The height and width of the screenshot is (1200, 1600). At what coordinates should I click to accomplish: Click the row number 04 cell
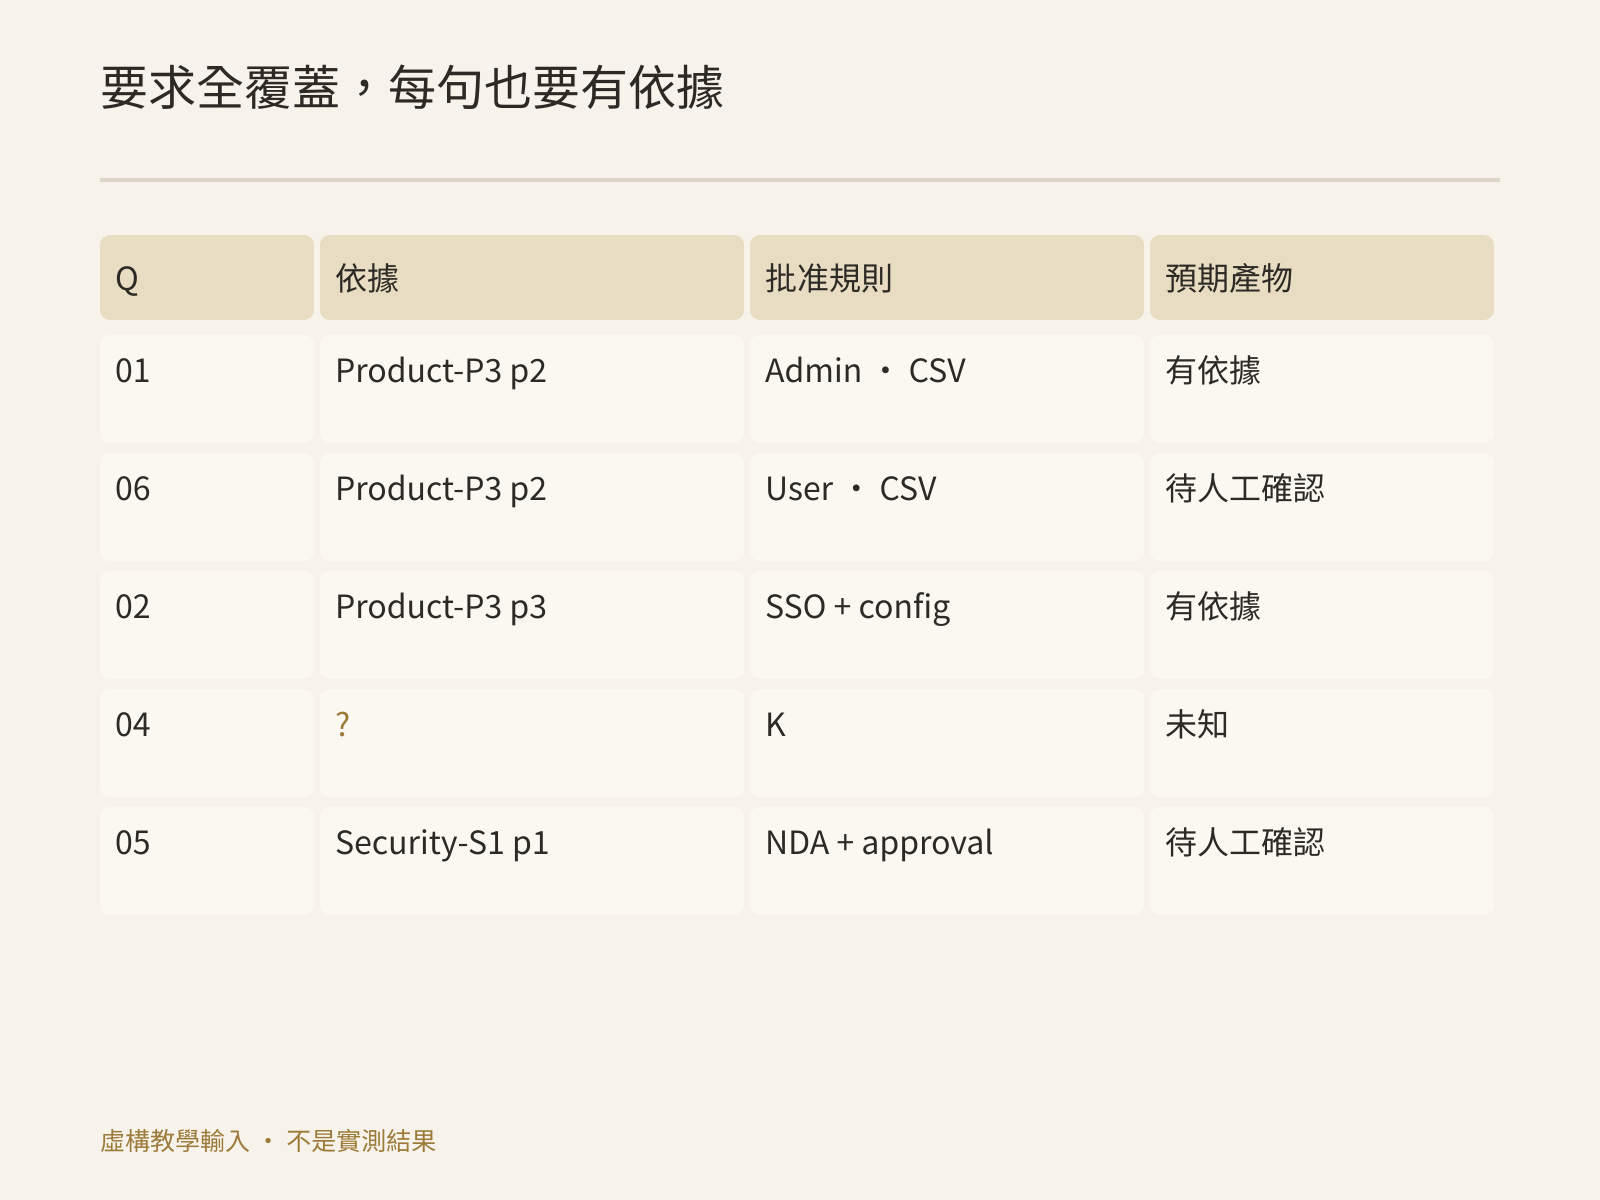pos(207,743)
